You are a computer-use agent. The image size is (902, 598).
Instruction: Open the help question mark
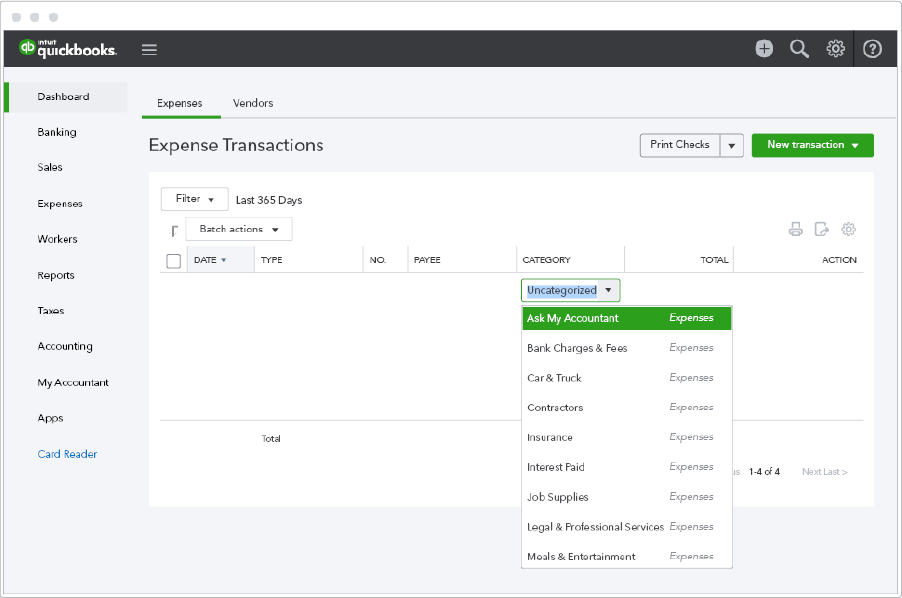click(x=872, y=49)
